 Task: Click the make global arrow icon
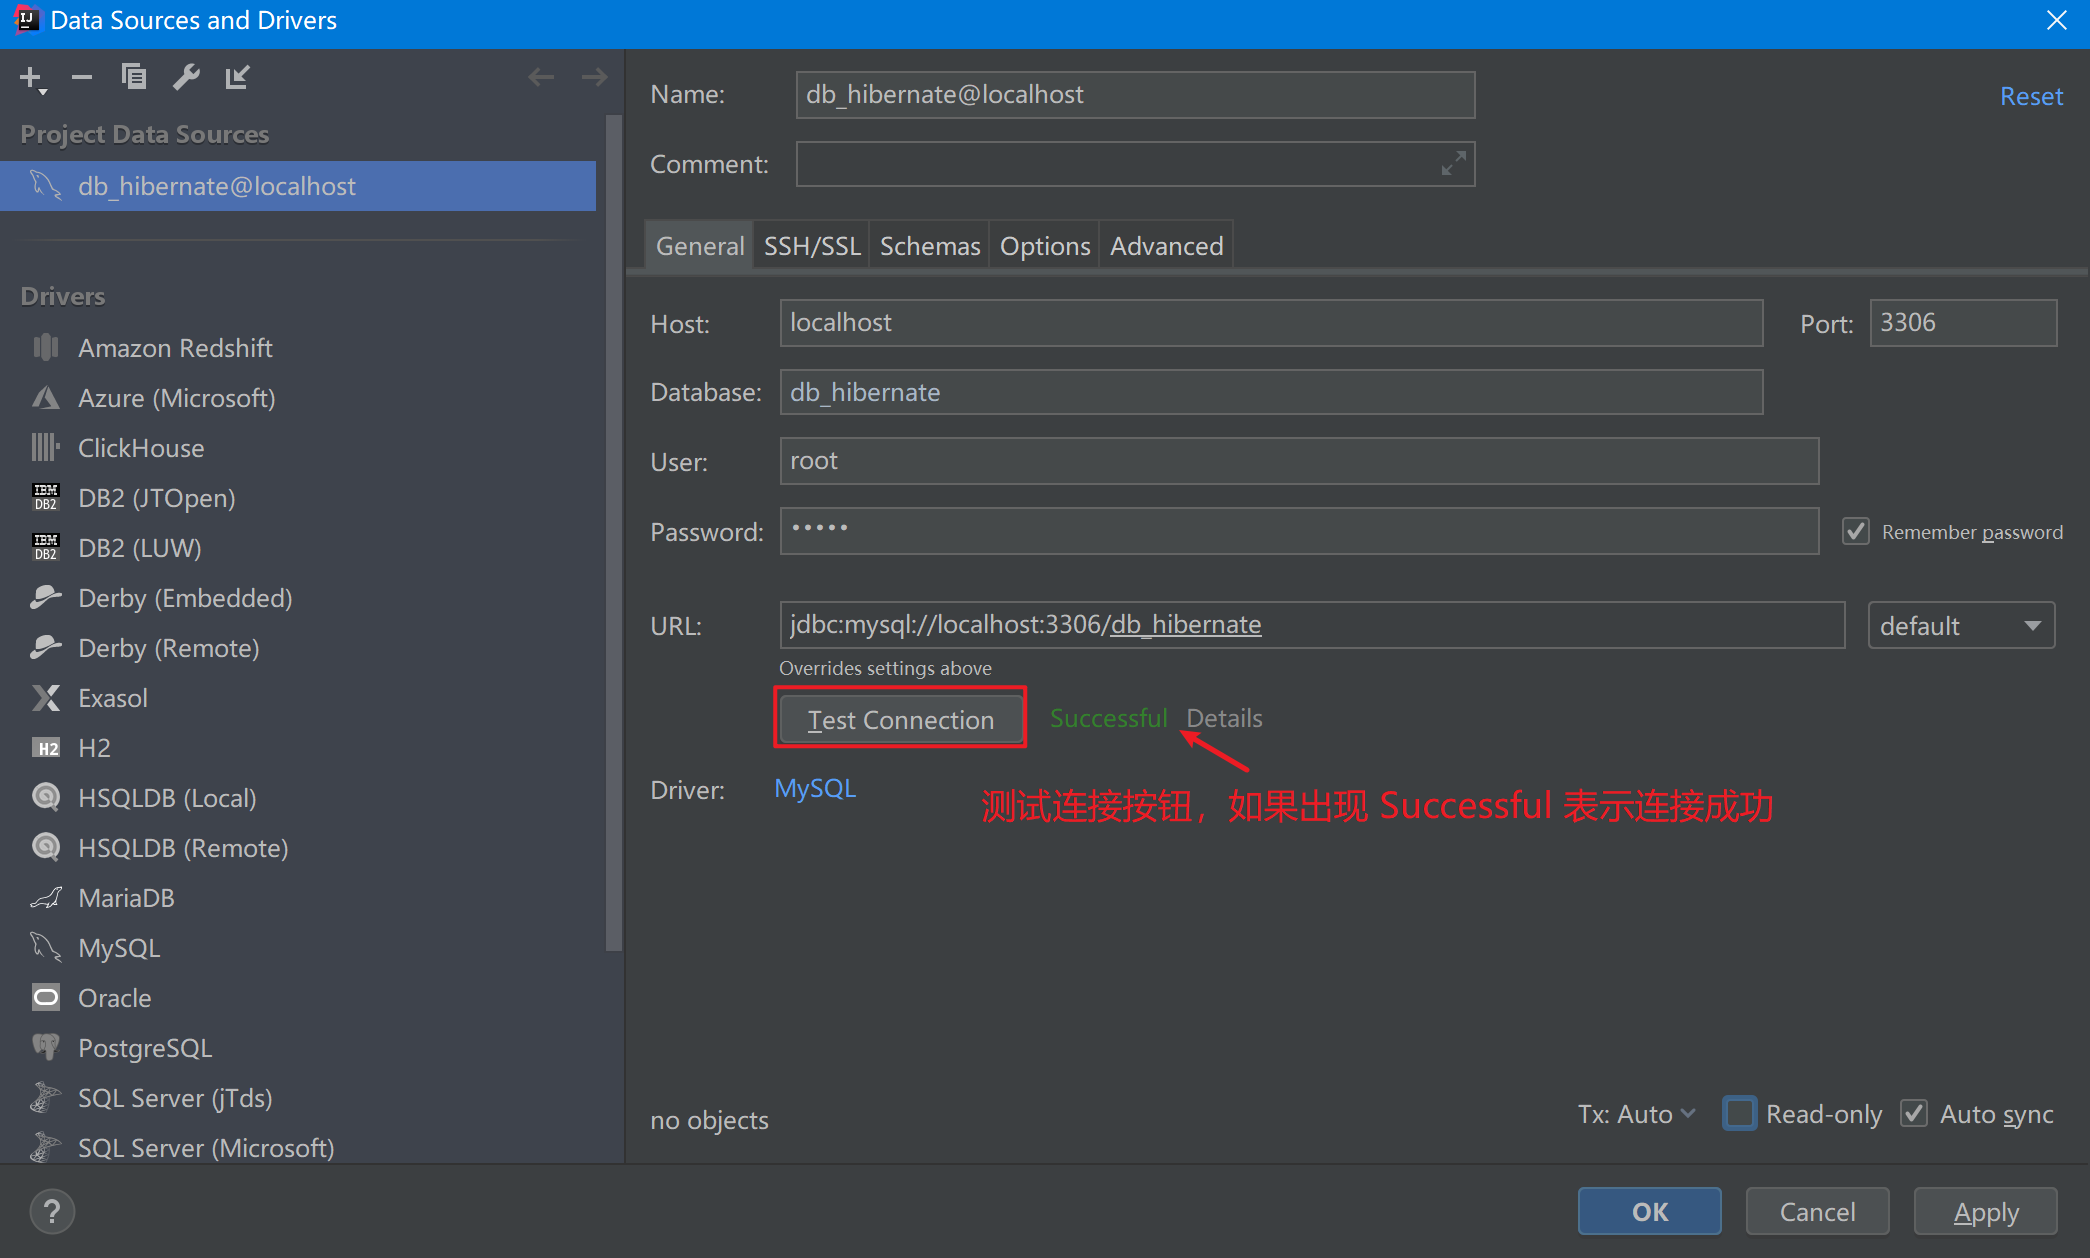coord(238,77)
